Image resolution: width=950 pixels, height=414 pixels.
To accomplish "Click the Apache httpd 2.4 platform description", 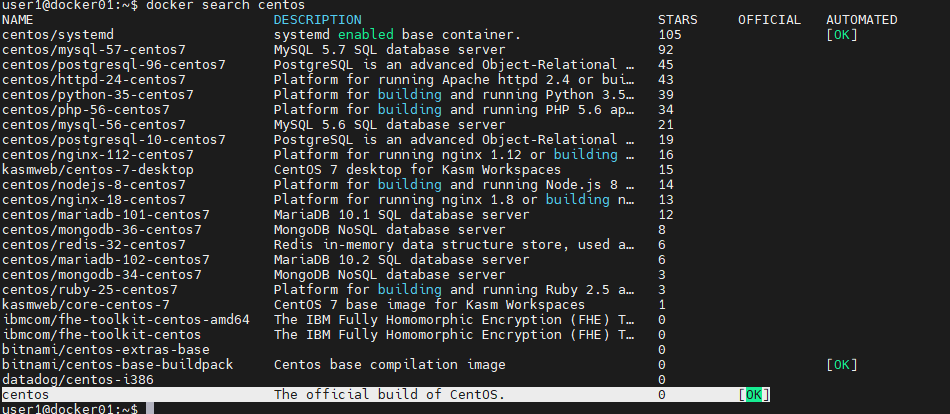I will pos(454,80).
